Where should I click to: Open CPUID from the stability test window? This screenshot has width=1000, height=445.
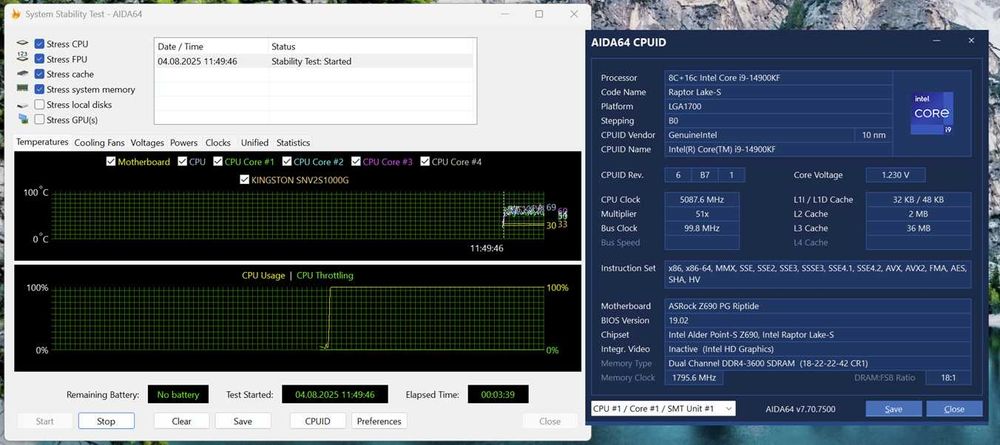tap(318, 421)
